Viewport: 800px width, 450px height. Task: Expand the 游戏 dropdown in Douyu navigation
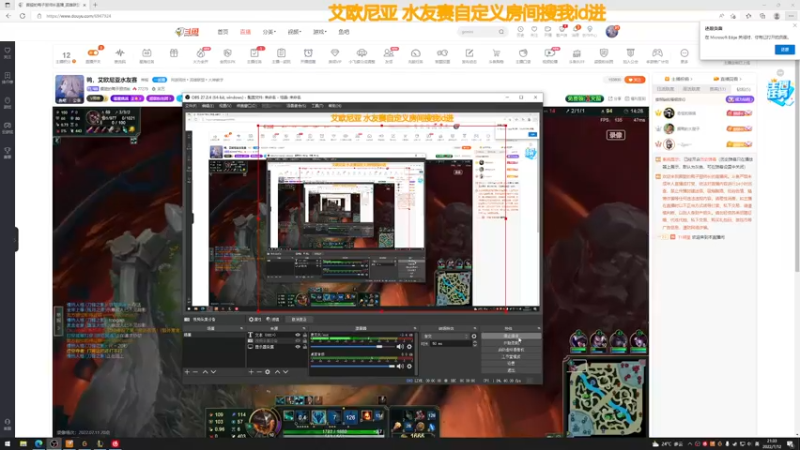[x=319, y=32]
